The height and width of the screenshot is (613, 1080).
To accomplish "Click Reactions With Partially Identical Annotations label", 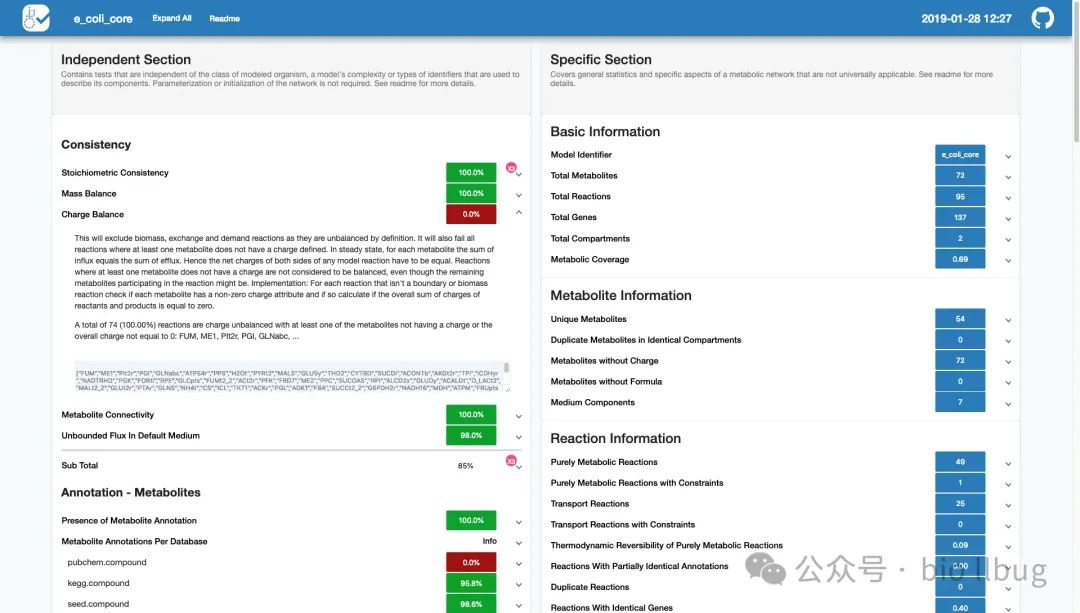I will (639, 566).
